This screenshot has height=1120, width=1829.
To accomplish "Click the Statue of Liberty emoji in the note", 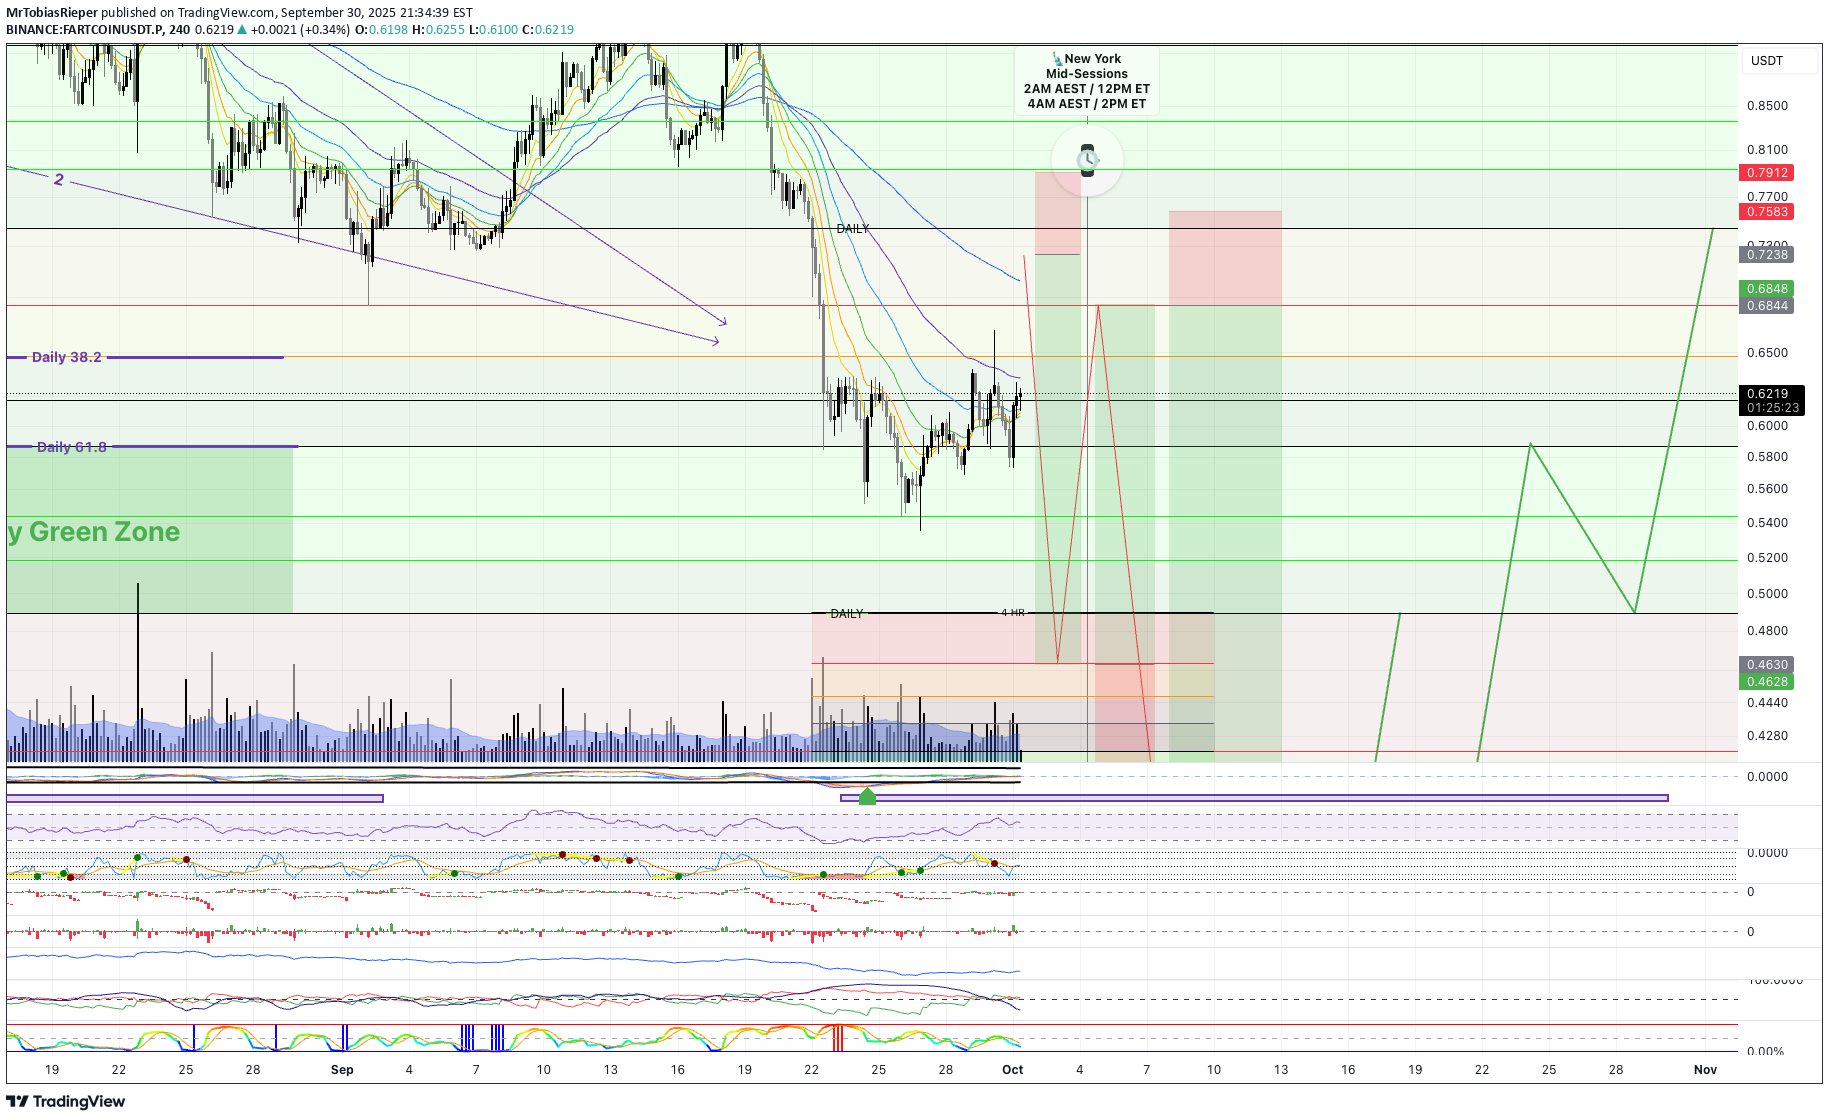I will coord(1057,59).
